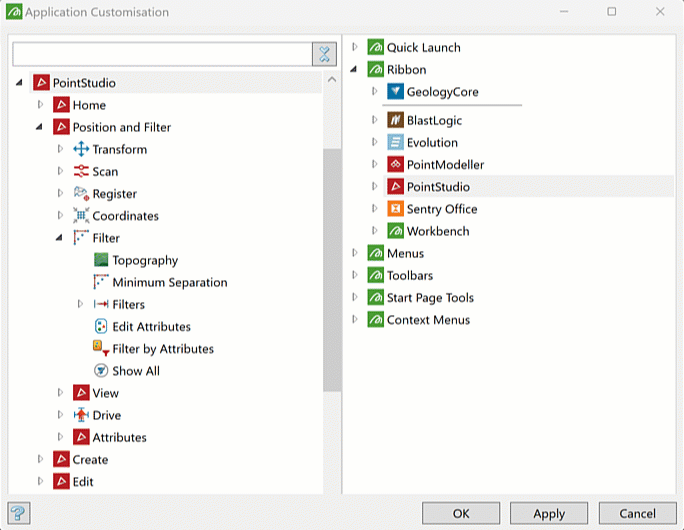
Task: Expand the Filters subgroup
Action: coord(80,304)
